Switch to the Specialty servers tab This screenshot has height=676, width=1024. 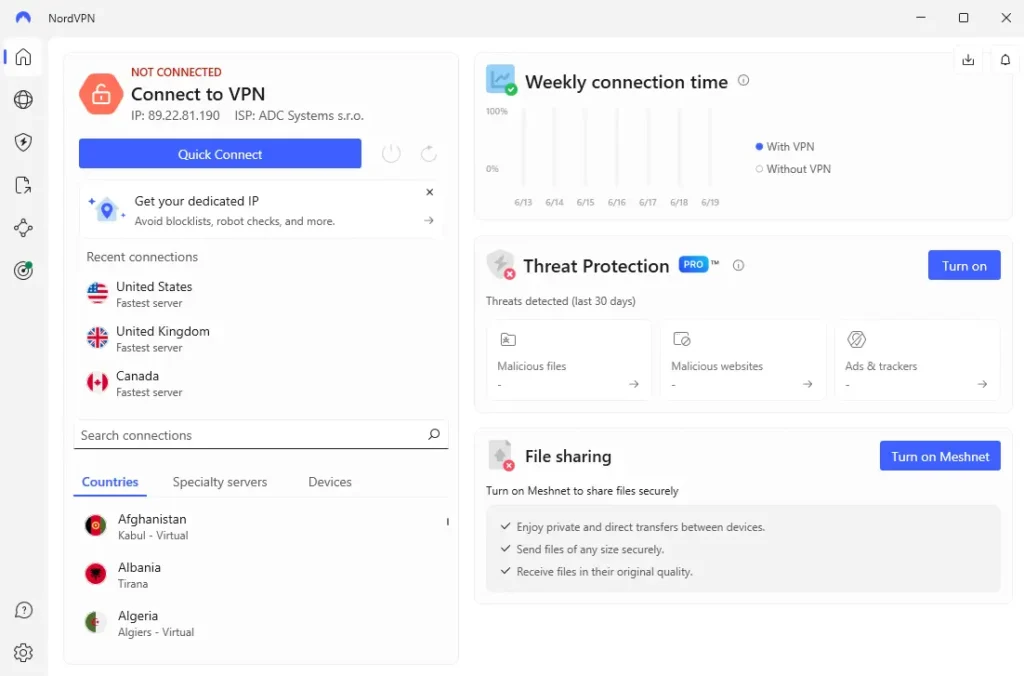[x=220, y=482]
